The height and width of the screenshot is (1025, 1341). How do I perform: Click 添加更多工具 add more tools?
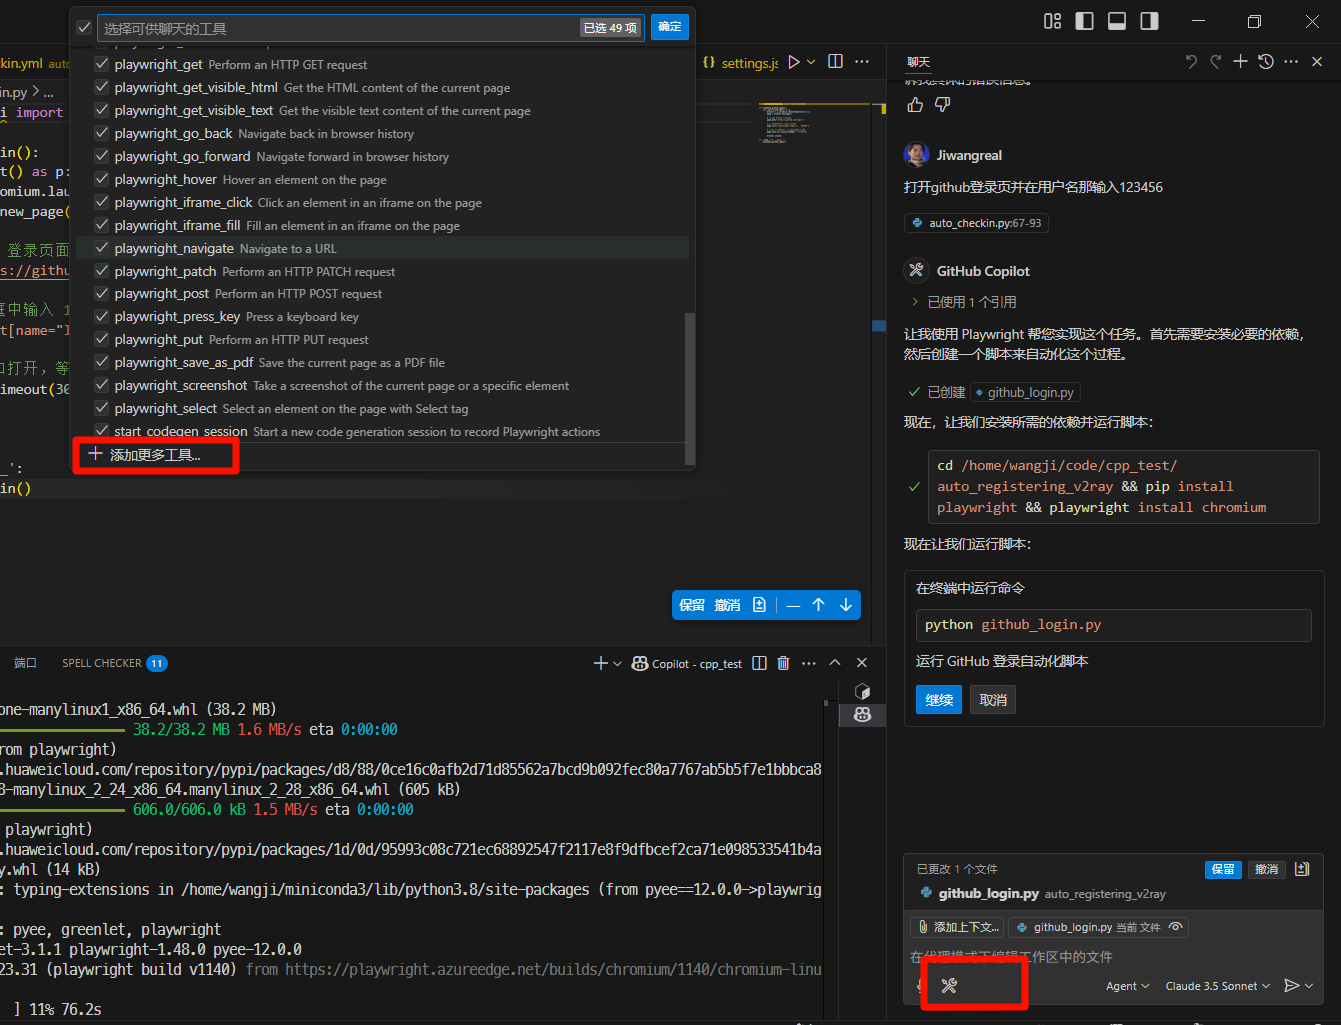(x=155, y=455)
